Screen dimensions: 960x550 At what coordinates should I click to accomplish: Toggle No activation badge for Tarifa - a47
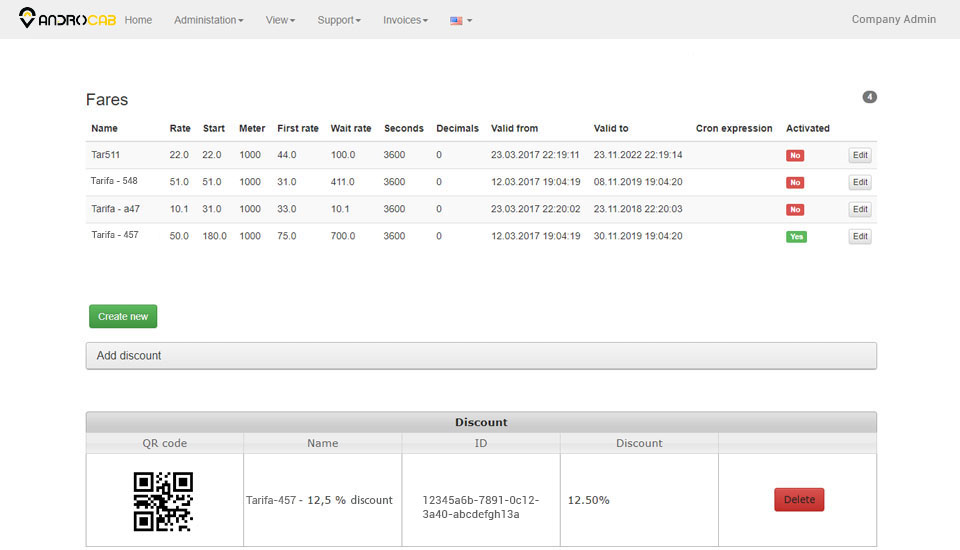pyautogui.click(x=795, y=209)
